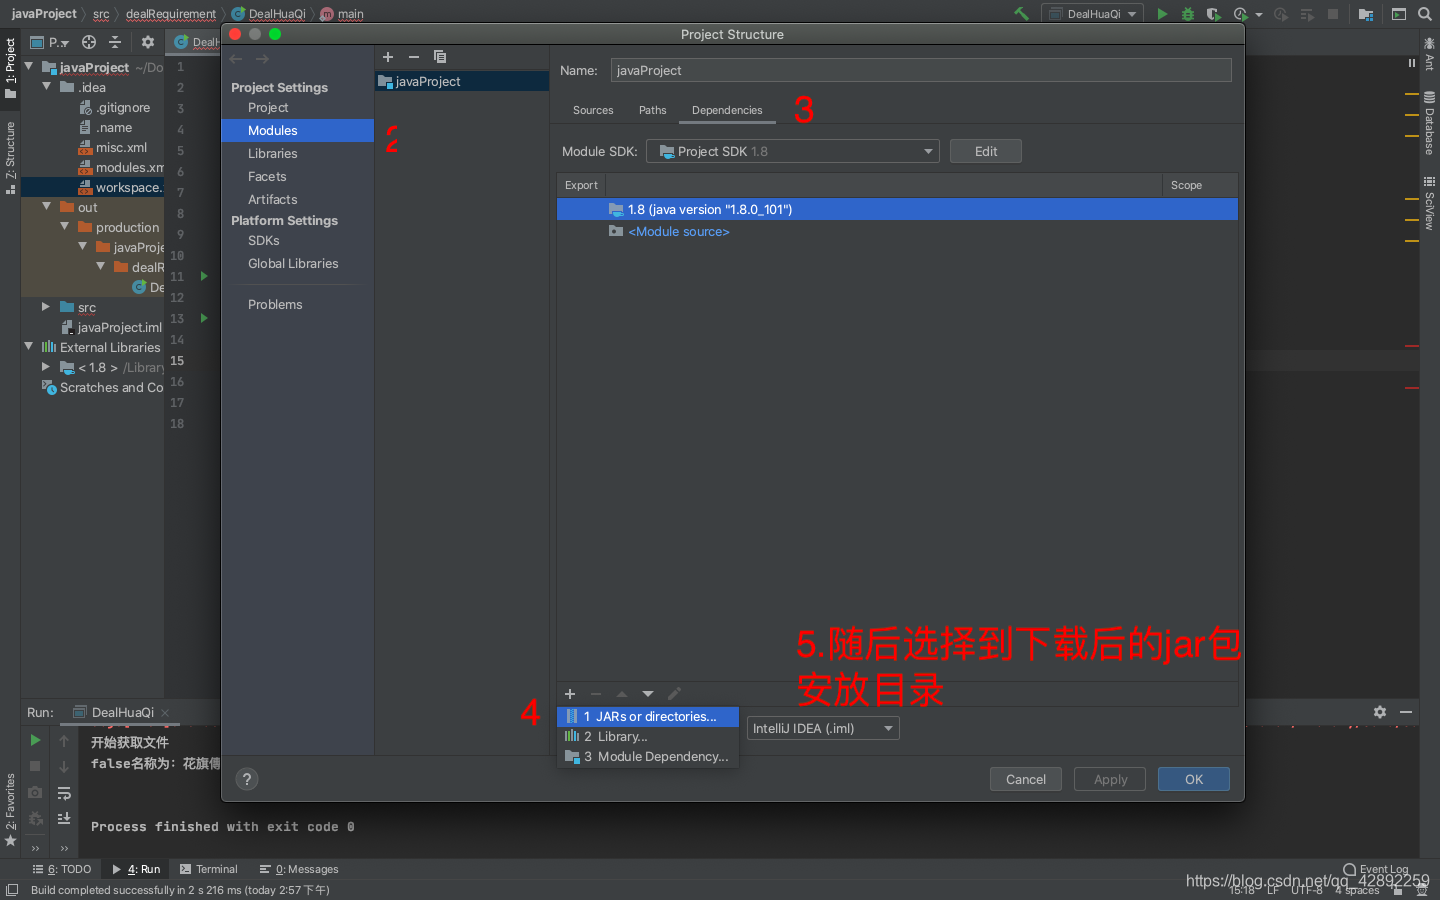Viewport: 1440px width, 900px height.
Task: Expand the < 1.8 > library node
Action: click(x=46, y=367)
